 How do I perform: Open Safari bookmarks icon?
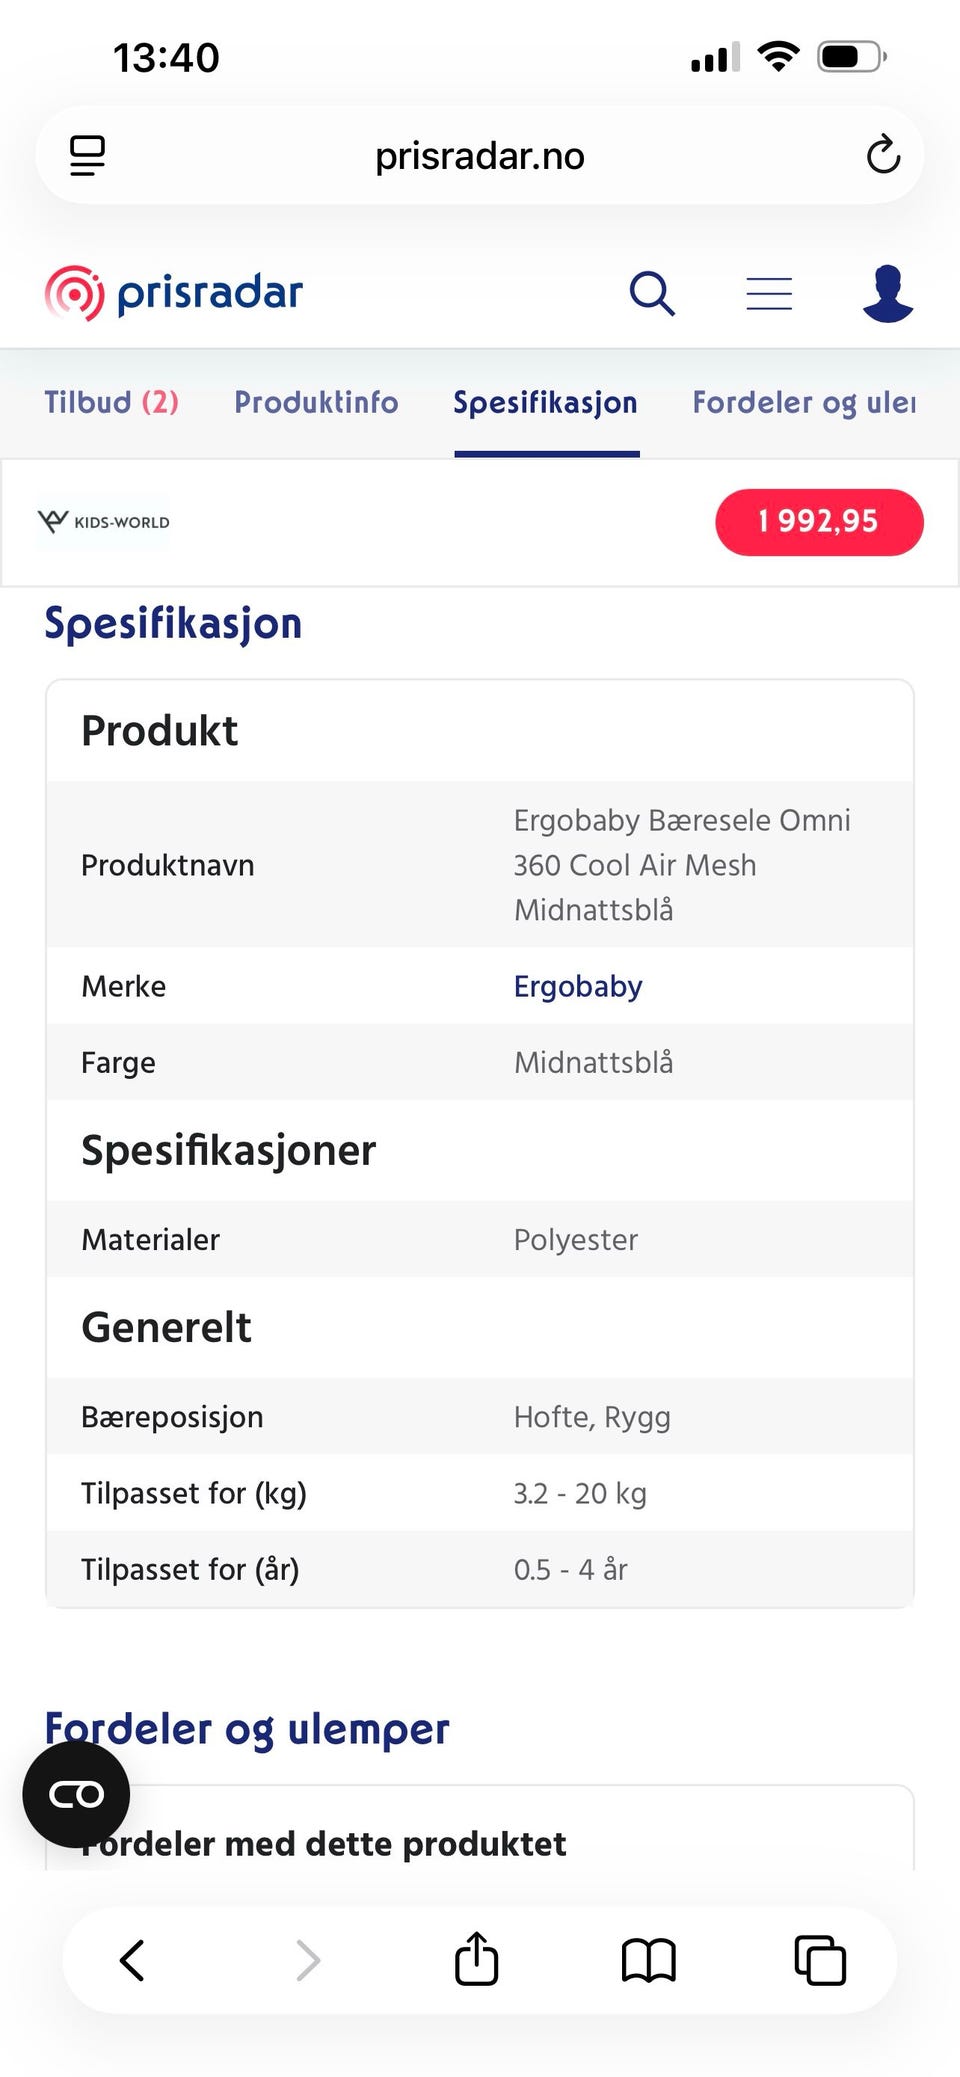click(x=649, y=1960)
